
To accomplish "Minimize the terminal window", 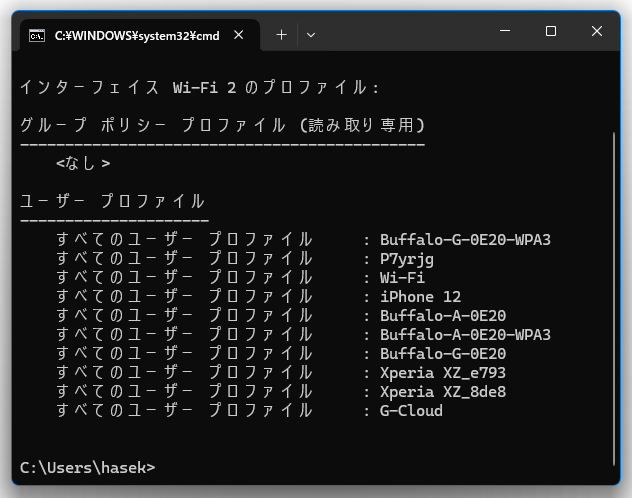I will tap(505, 31).
